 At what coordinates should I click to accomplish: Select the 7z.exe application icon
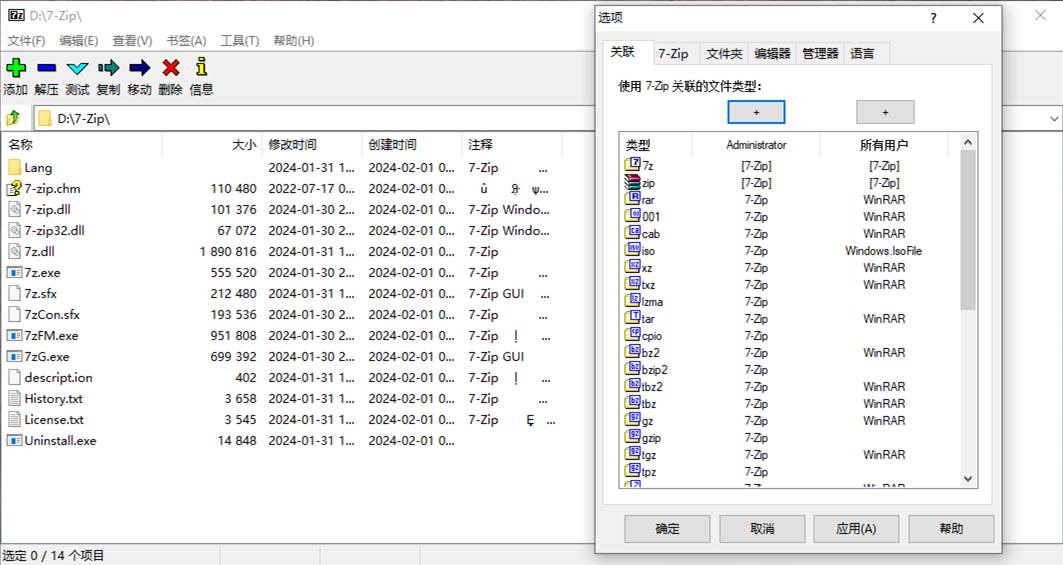tap(14, 273)
